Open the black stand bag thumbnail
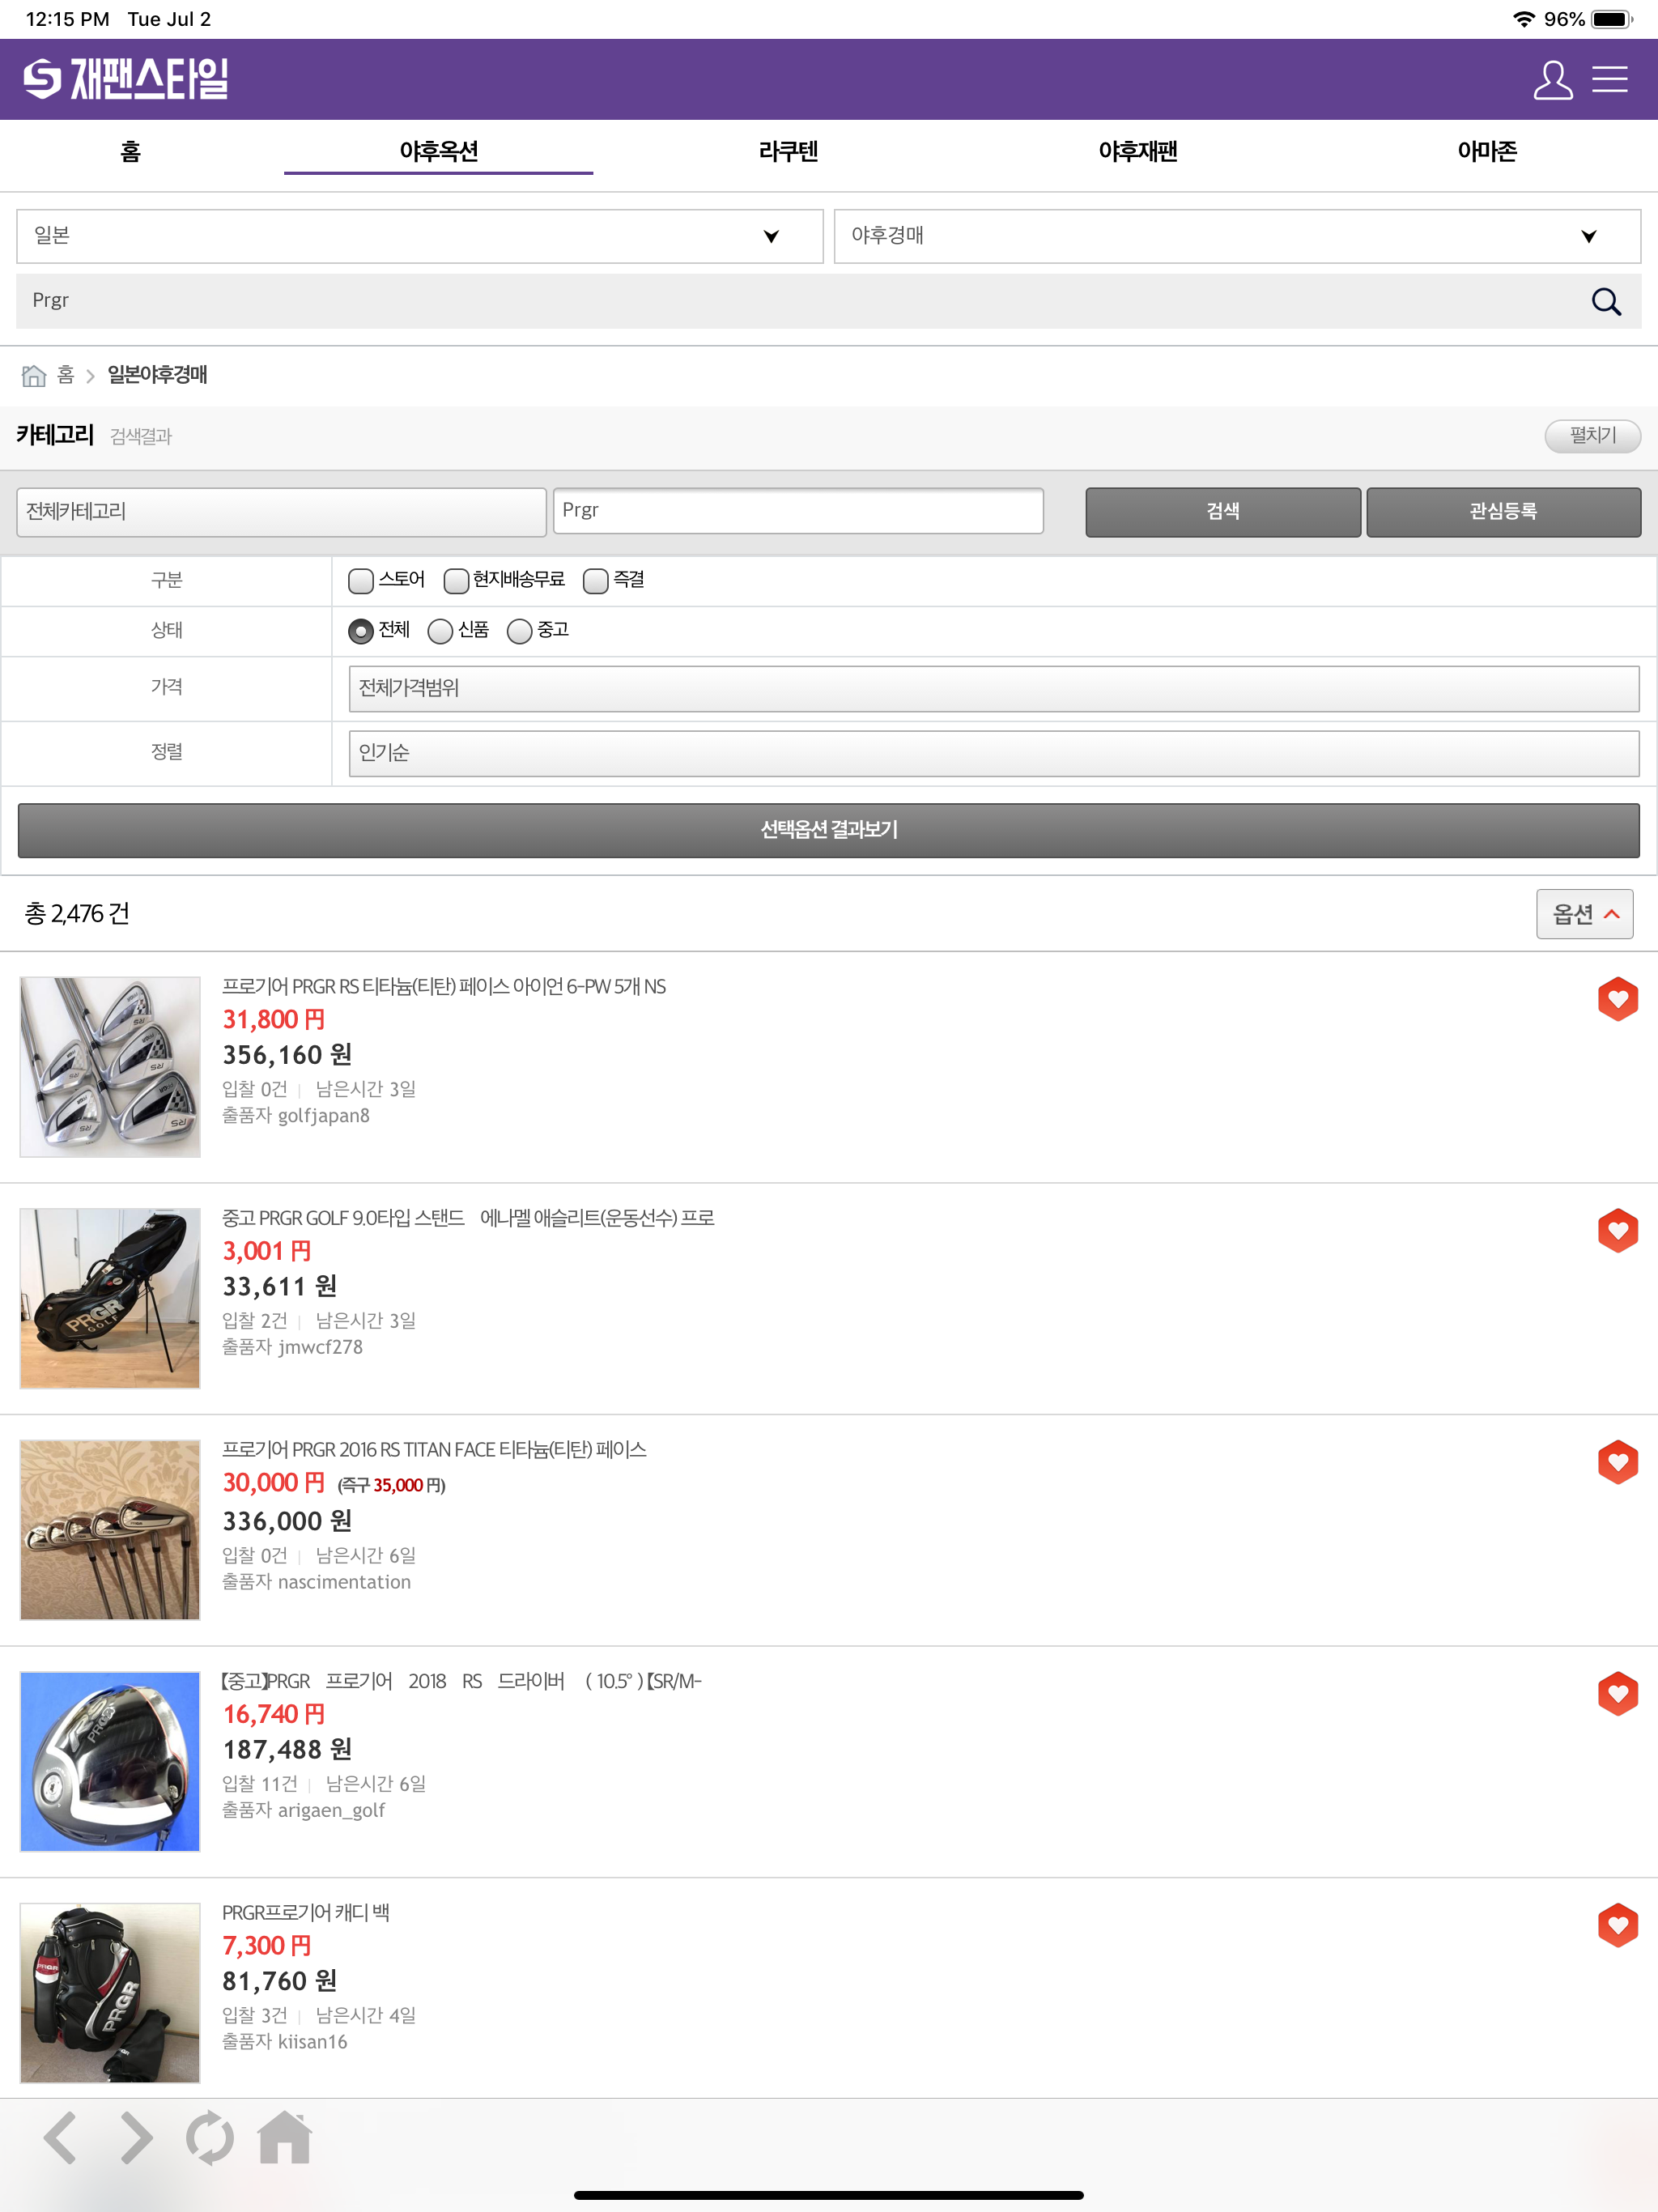 pos(110,1298)
